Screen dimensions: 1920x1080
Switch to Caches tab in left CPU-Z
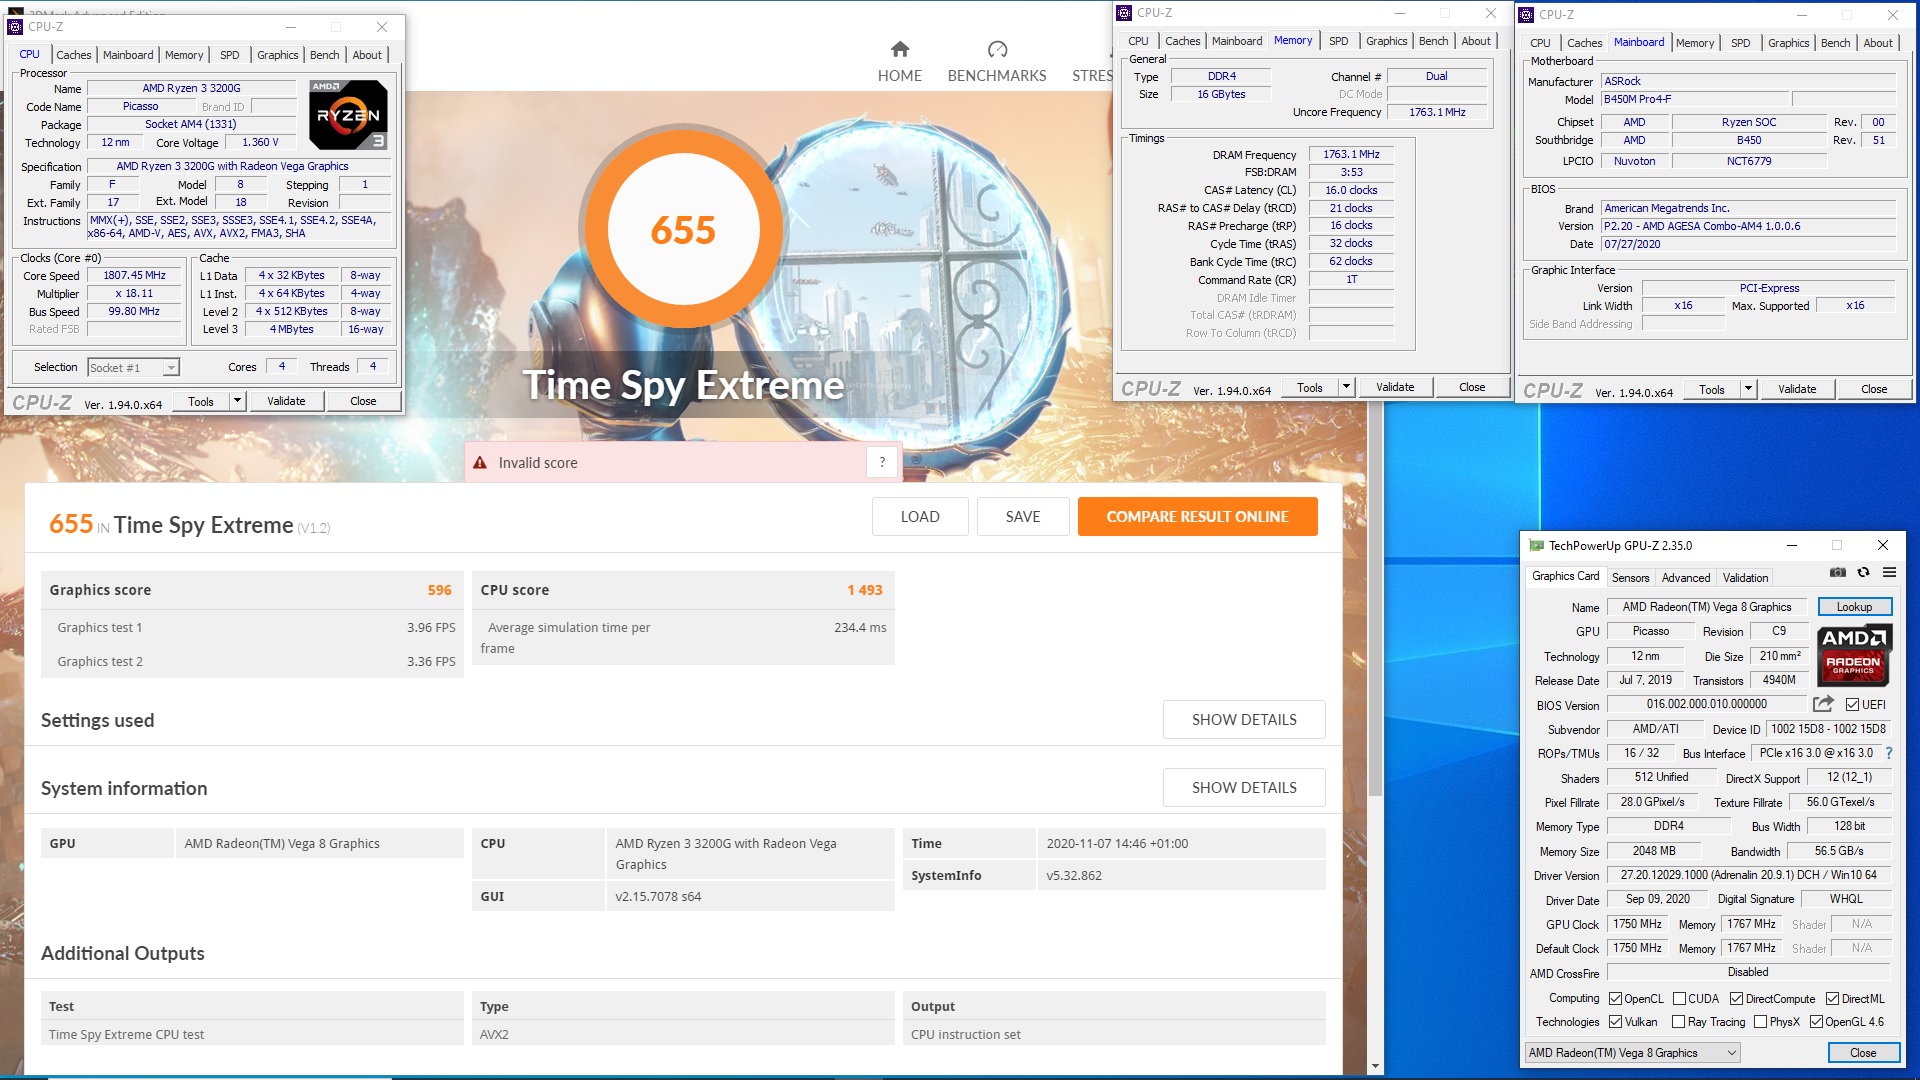(73, 55)
